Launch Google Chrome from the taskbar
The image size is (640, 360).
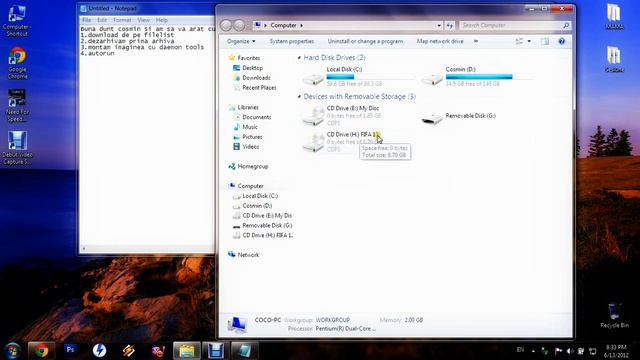(41, 350)
